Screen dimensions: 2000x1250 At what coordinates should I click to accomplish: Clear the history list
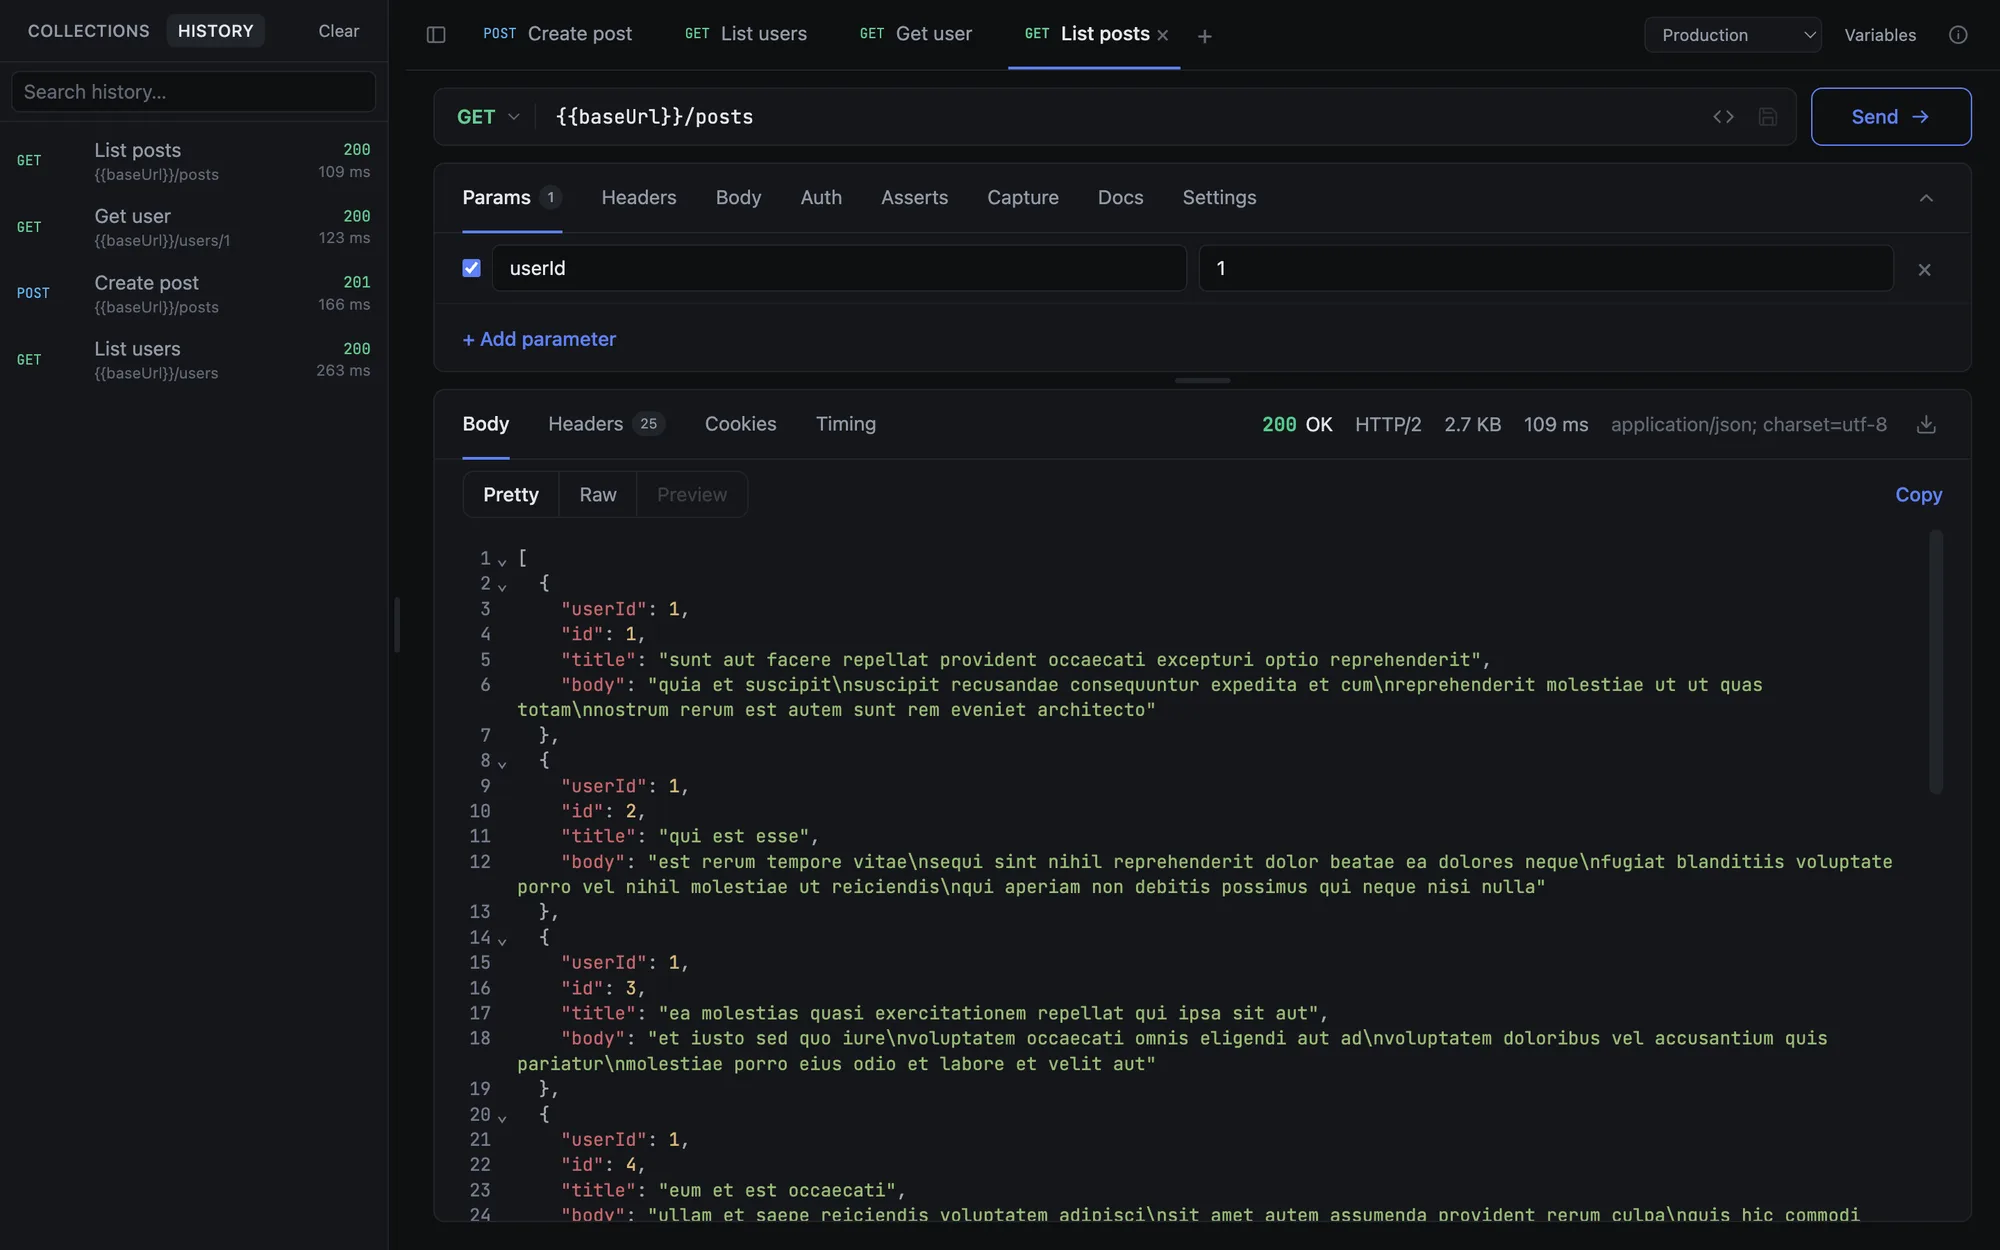point(339,31)
